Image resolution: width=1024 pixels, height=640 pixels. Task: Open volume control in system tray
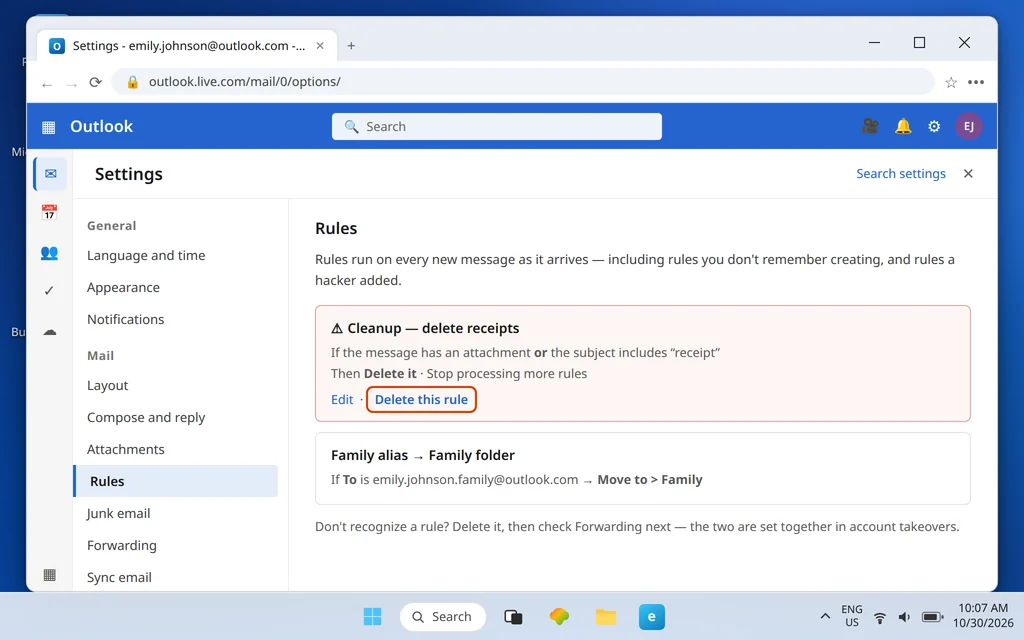(x=904, y=617)
